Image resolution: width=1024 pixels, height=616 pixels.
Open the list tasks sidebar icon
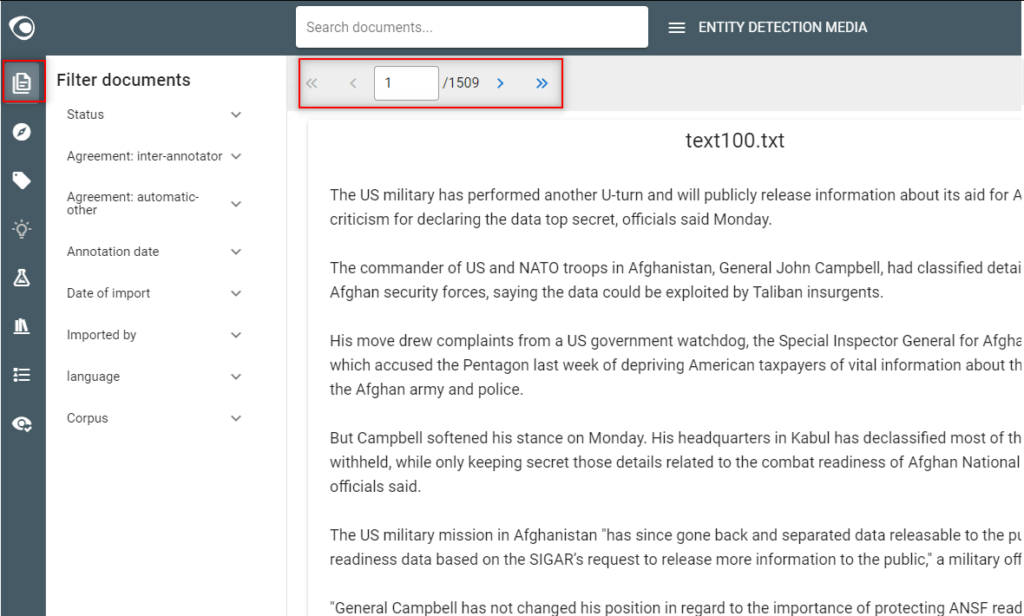click(x=22, y=375)
